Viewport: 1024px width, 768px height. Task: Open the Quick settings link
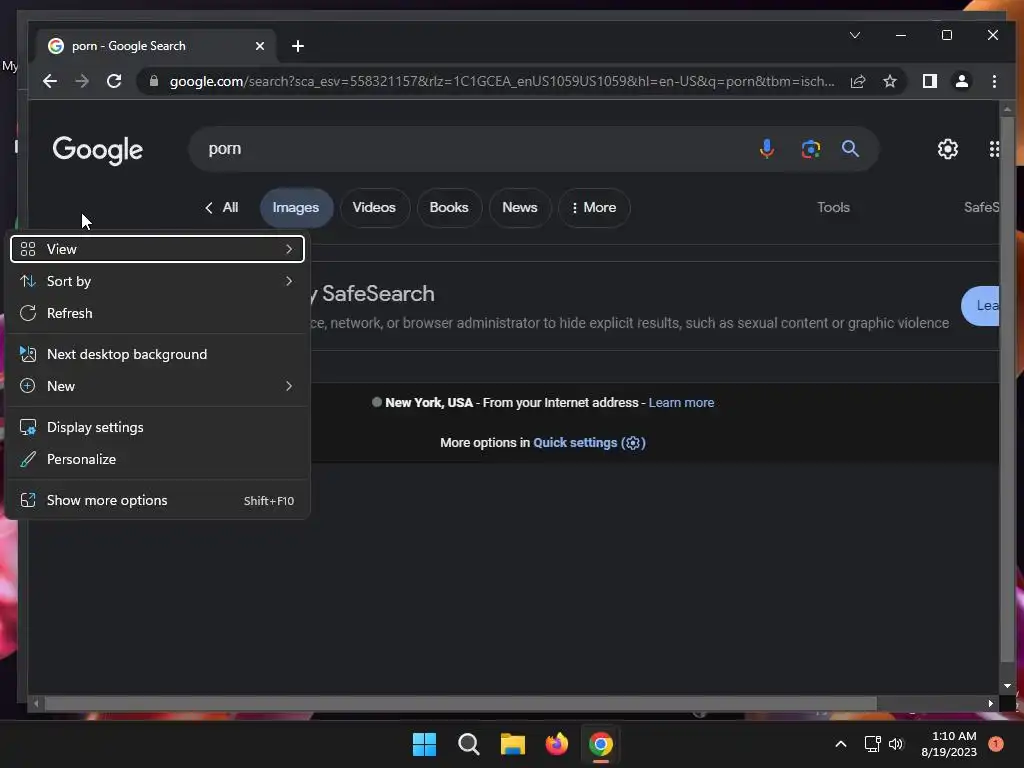589,443
